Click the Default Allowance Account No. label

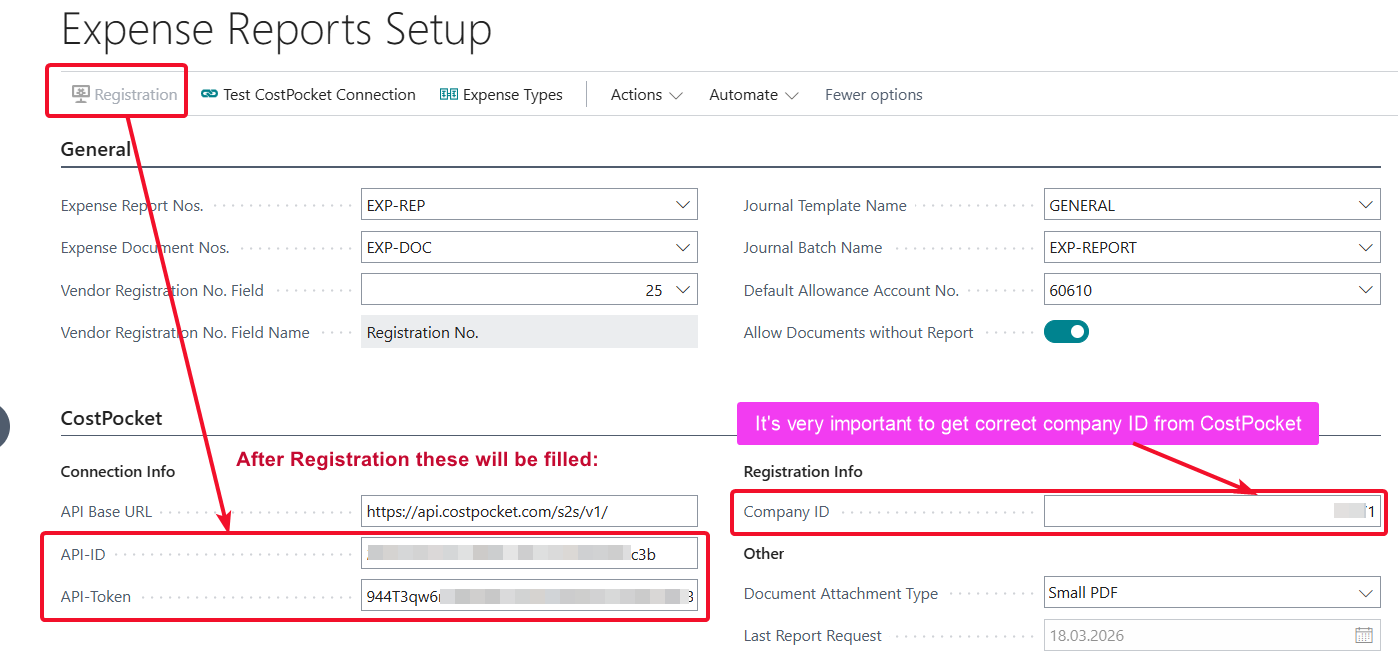851,291
